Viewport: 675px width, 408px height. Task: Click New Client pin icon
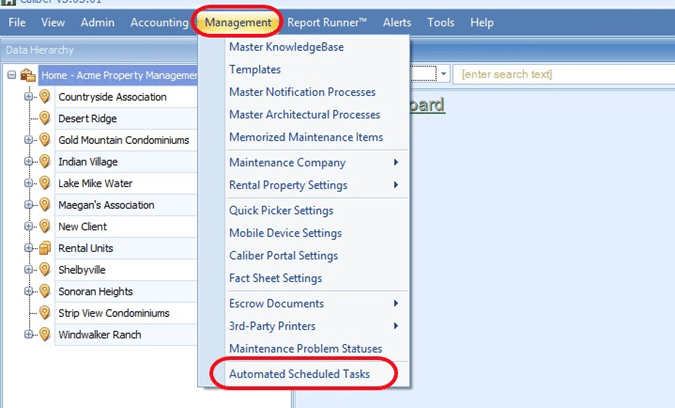(x=45, y=226)
